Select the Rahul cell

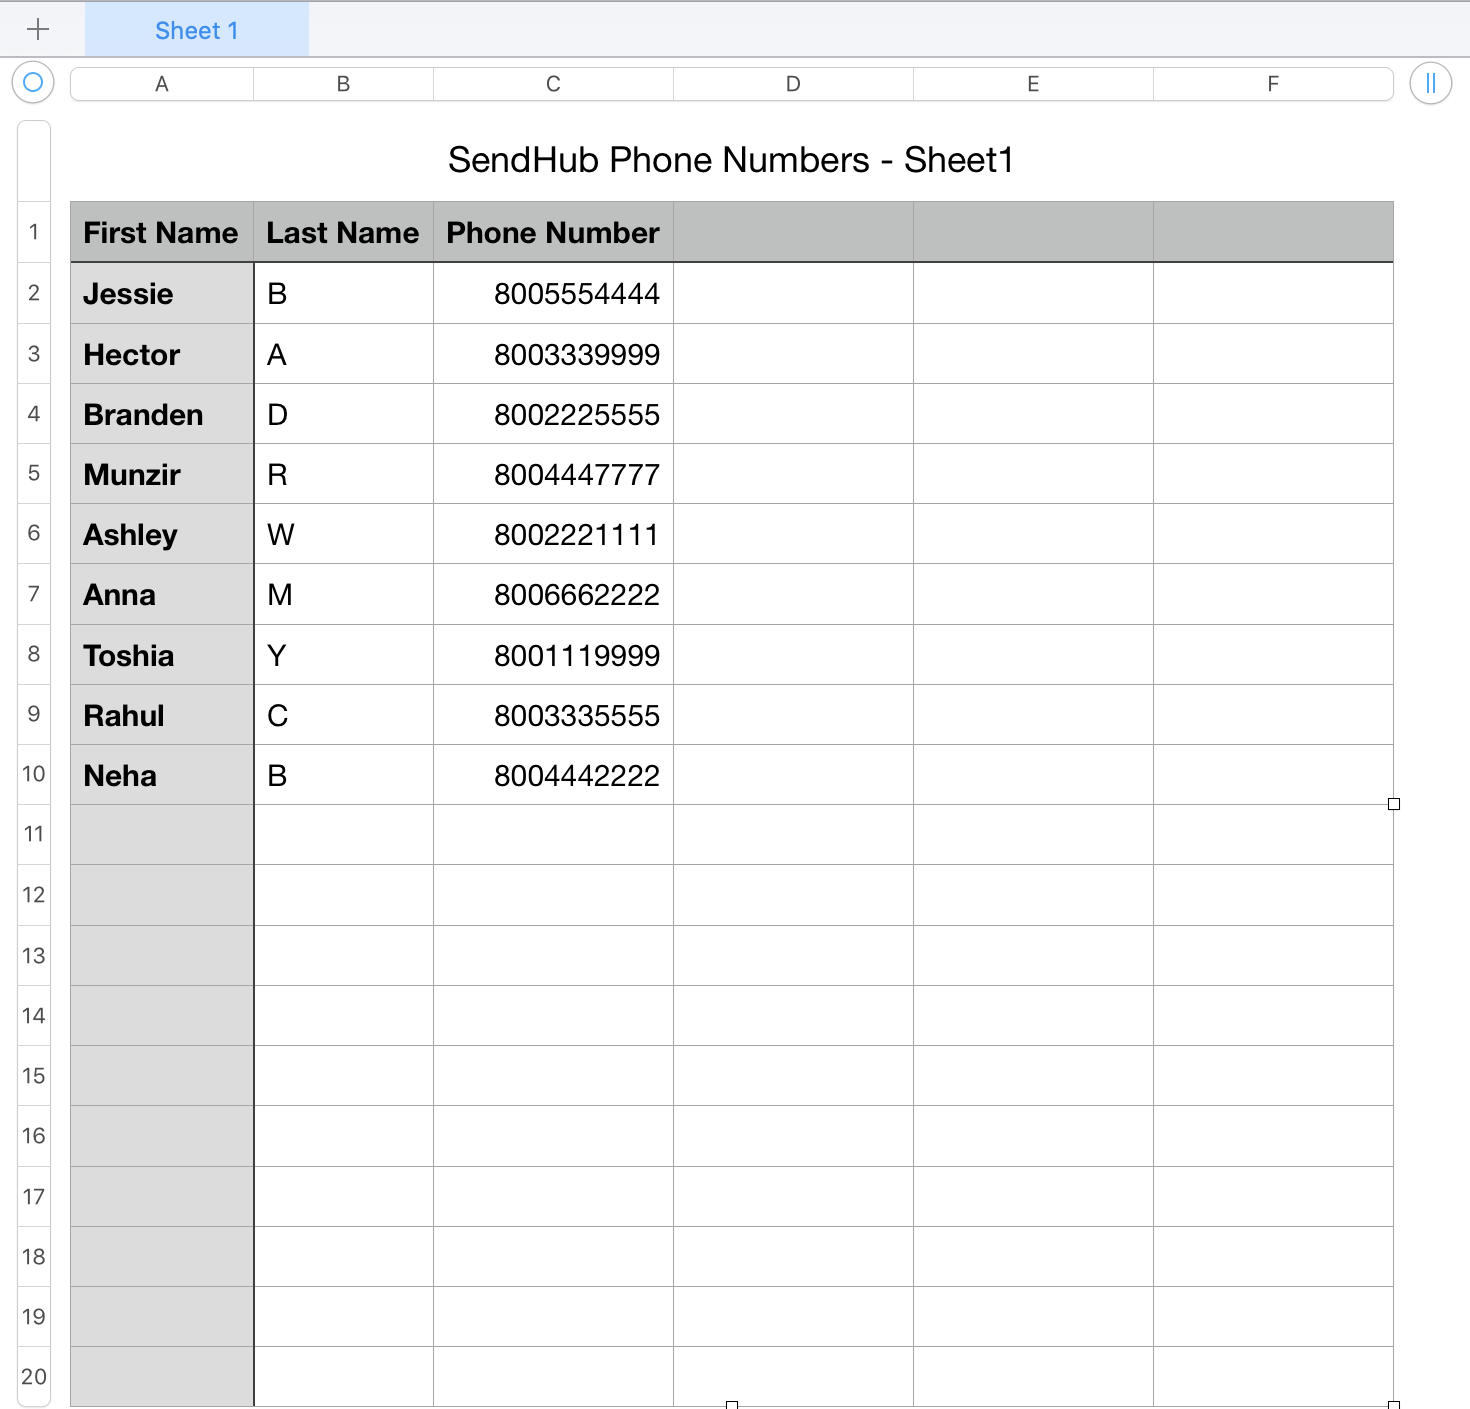162,715
